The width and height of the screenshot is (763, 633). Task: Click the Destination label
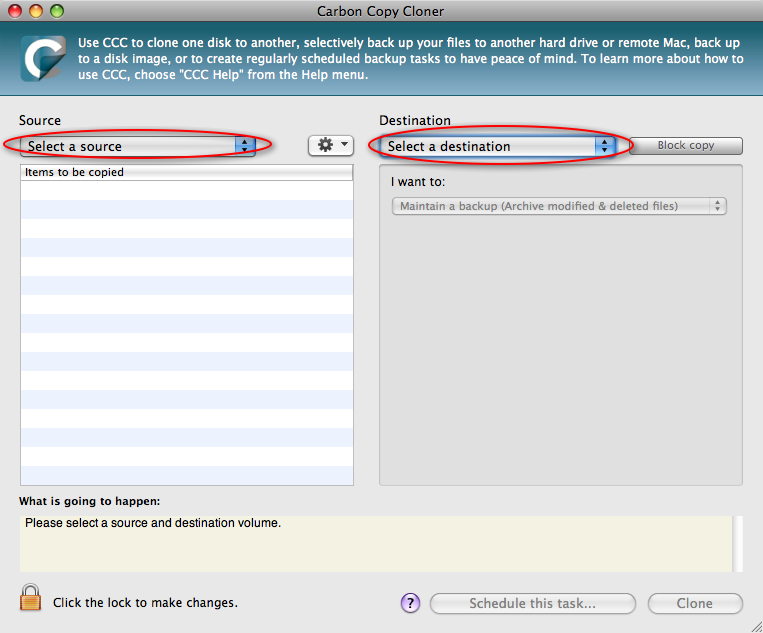pyautogui.click(x=415, y=120)
